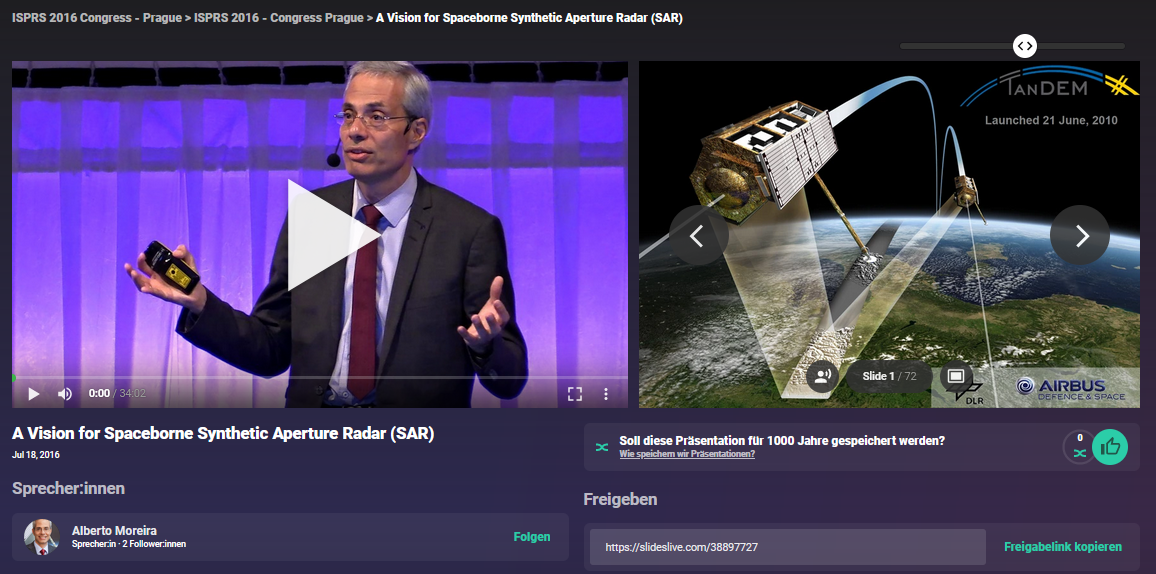Open the video's three-dot options menu

[606, 393]
